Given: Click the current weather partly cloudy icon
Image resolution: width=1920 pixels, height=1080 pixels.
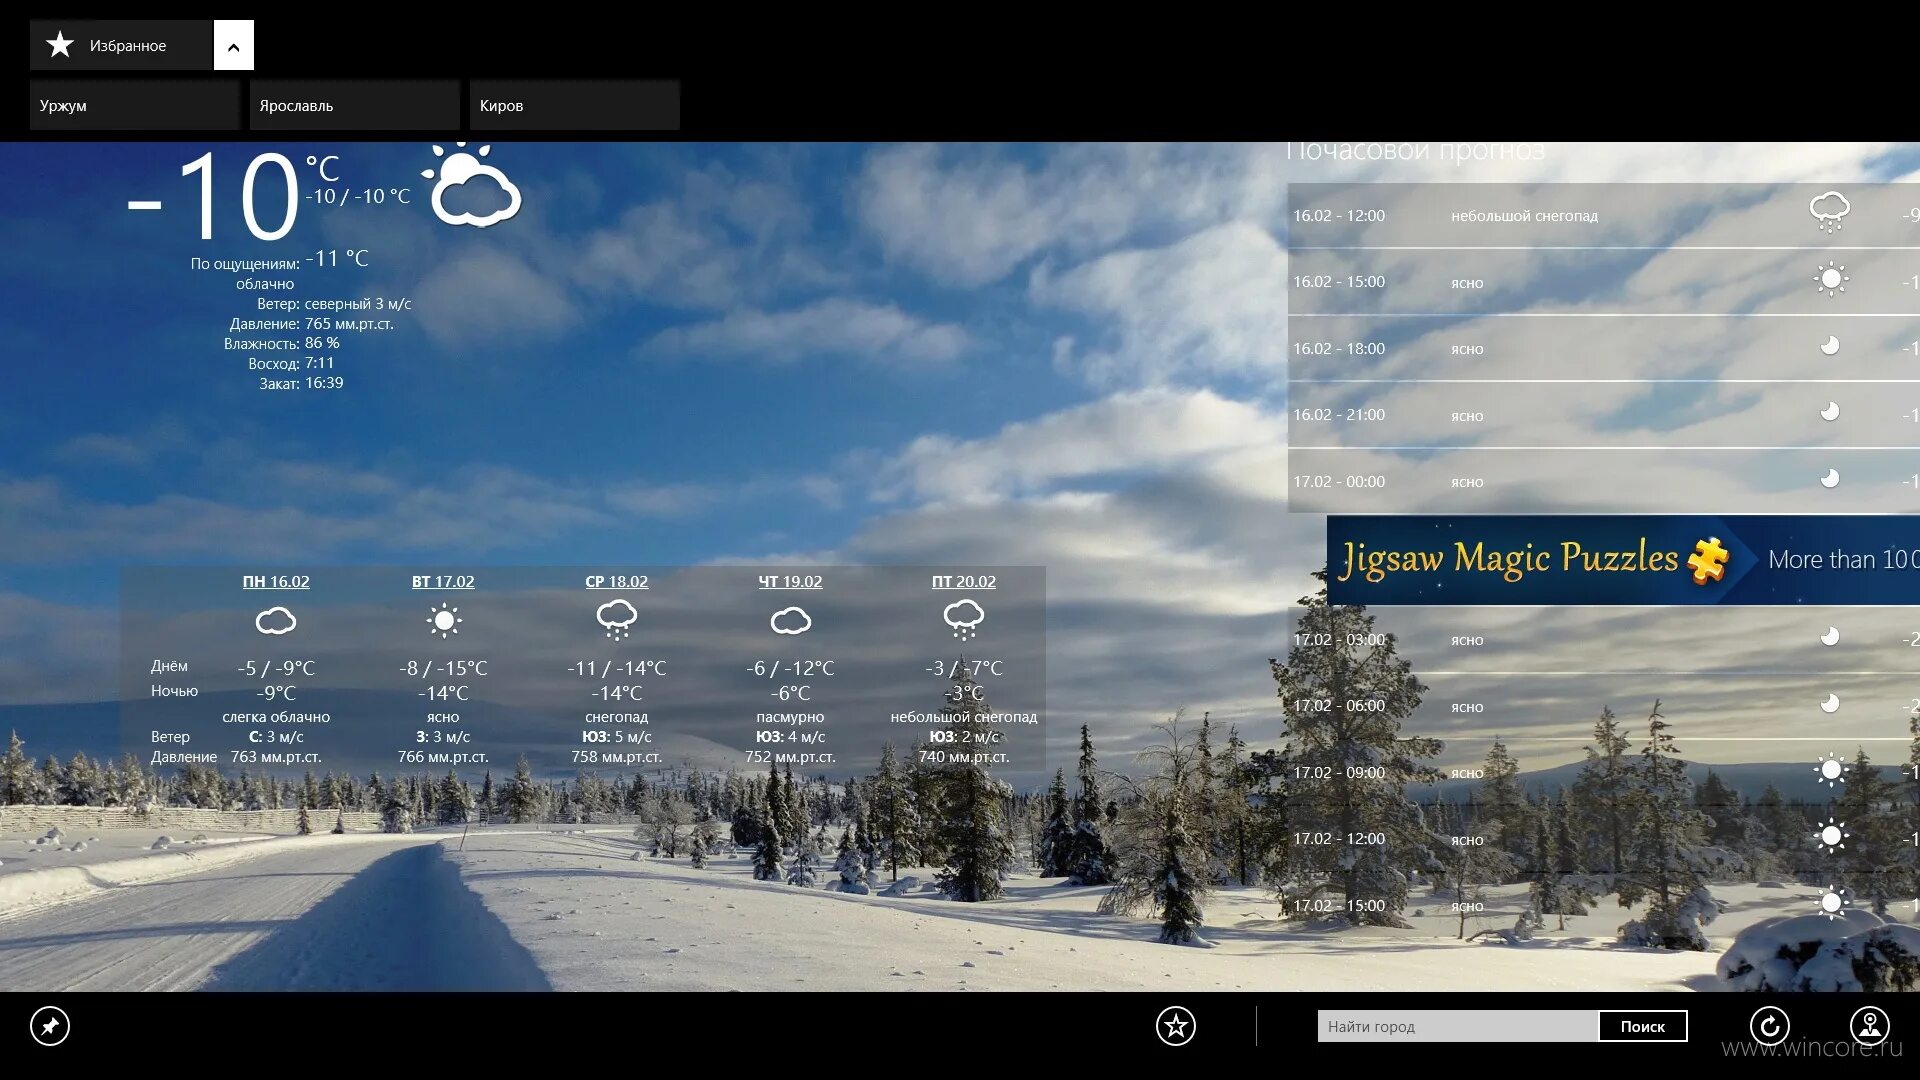Looking at the screenshot, I should click(x=473, y=186).
